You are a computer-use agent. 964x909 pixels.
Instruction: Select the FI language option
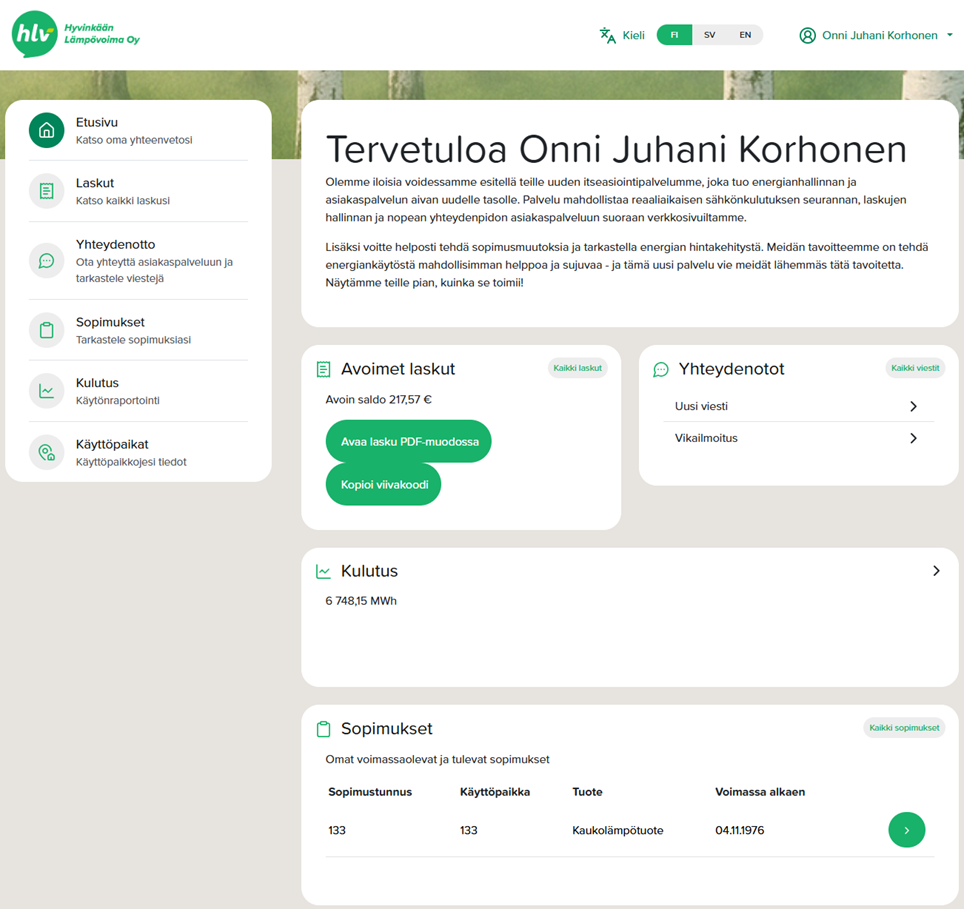pyautogui.click(x=674, y=35)
